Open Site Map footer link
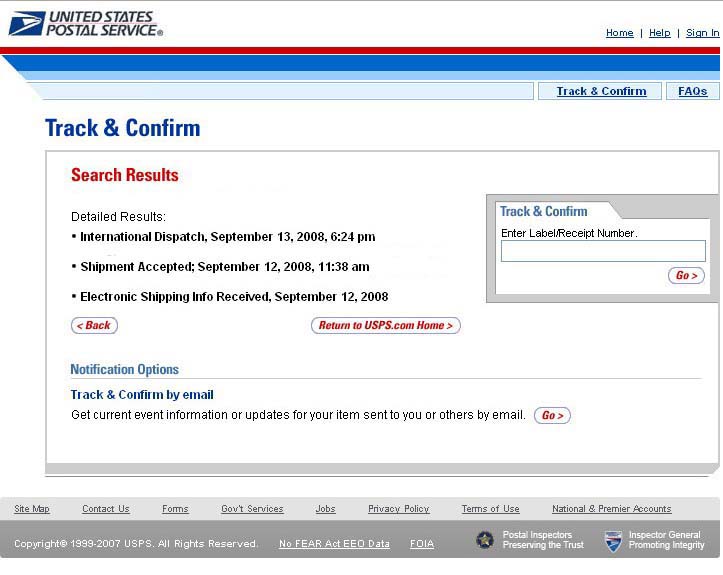723x575 pixels. coord(32,509)
